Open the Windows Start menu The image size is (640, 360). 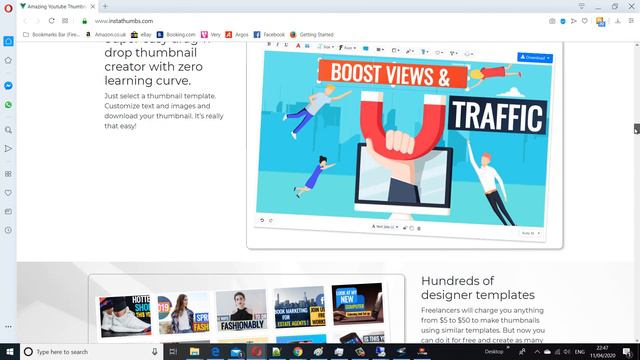[10, 351]
